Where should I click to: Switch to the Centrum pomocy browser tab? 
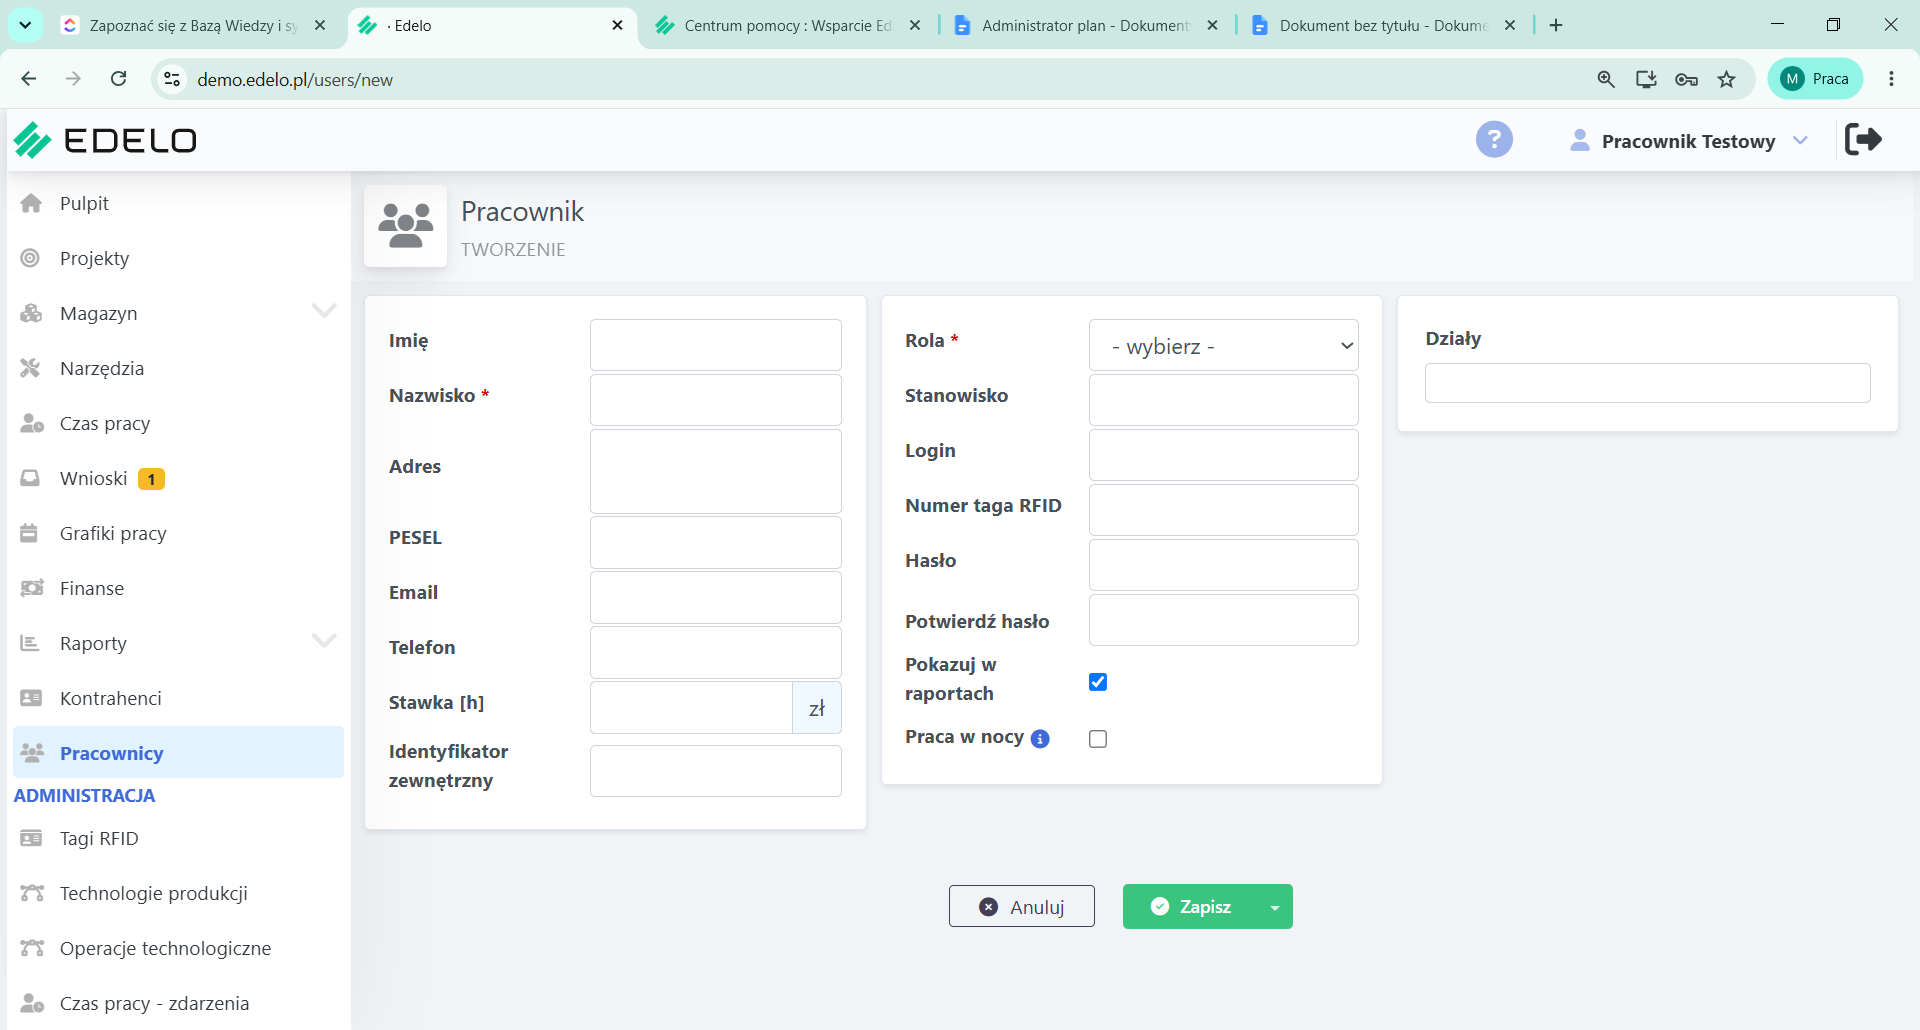point(787,26)
